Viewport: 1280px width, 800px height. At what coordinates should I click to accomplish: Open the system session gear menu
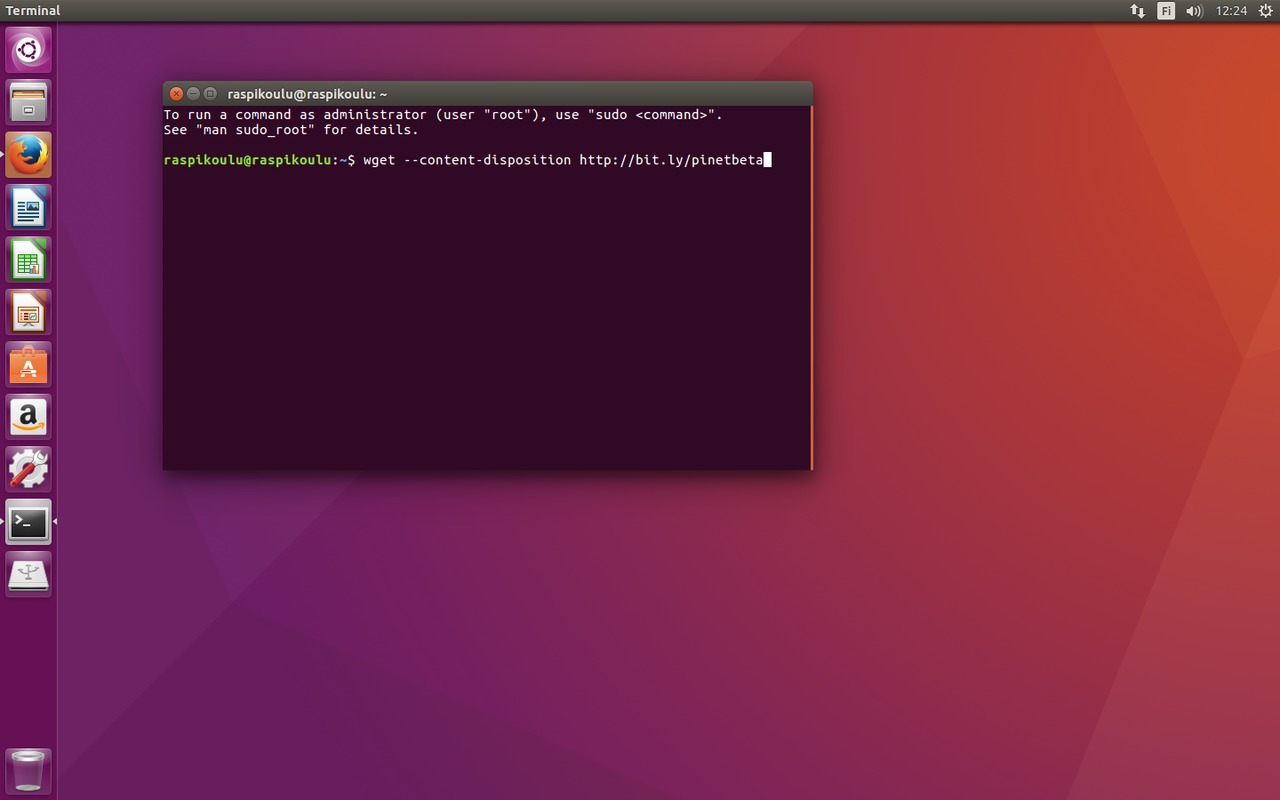[1265, 11]
